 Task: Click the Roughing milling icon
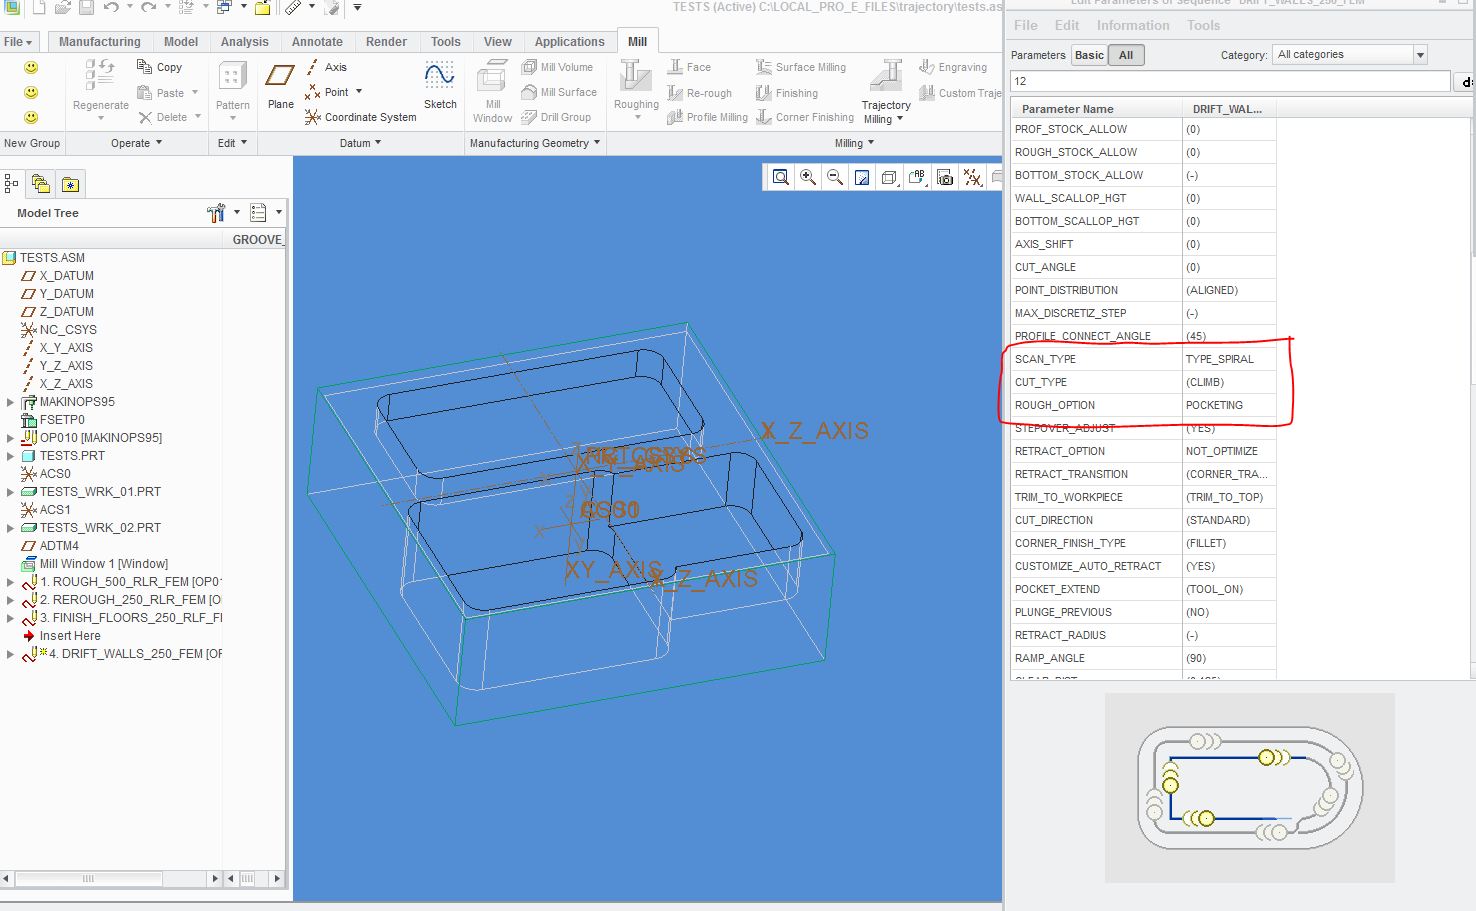(x=636, y=76)
